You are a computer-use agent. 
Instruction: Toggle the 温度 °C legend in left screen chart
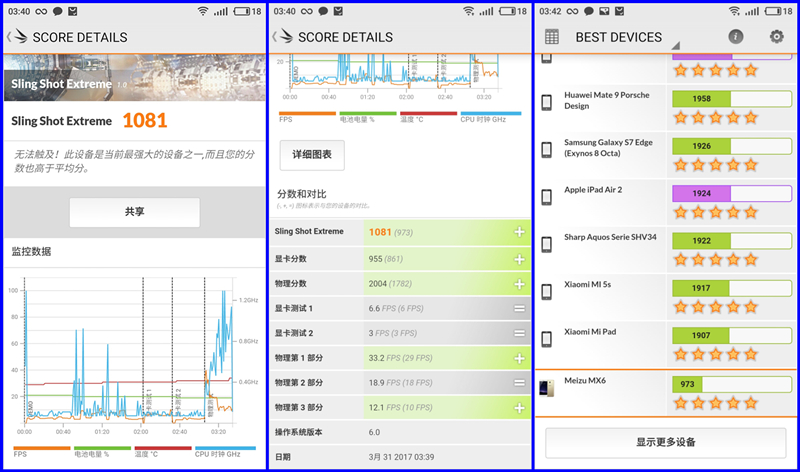point(163,452)
